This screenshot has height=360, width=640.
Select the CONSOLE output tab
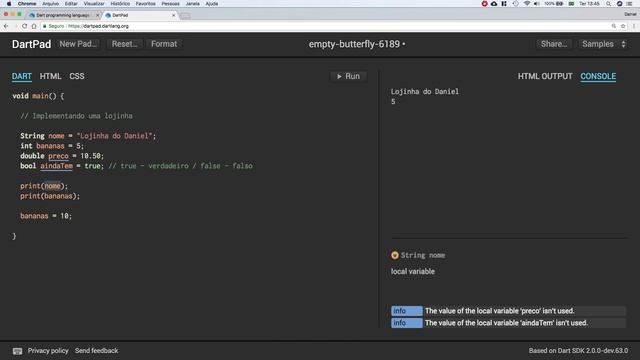(x=598, y=76)
